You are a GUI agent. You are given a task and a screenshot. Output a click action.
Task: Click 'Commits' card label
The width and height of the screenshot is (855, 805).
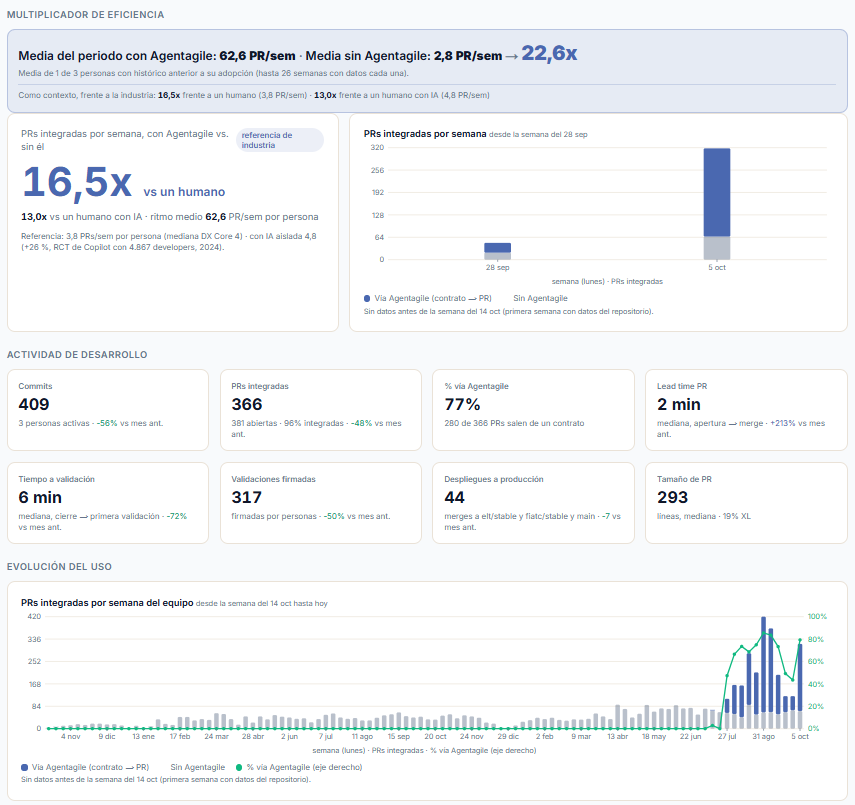pyautogui.click(x=35, y=386)
